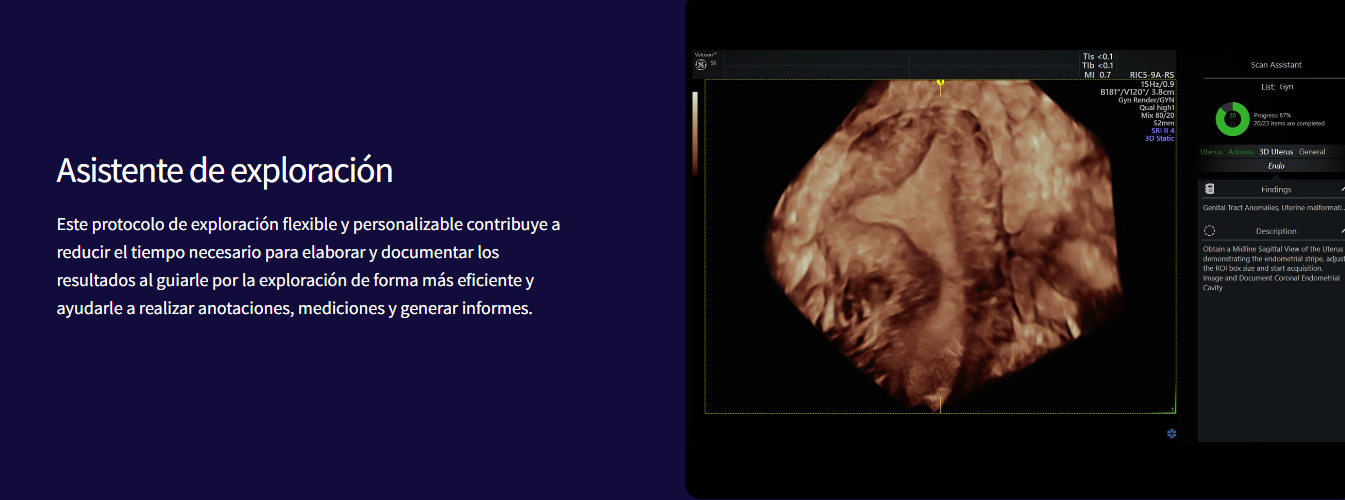The image size is (1345, 500).
Task: Click the SRI II 4 setting text
Action: coord(1163,131)
